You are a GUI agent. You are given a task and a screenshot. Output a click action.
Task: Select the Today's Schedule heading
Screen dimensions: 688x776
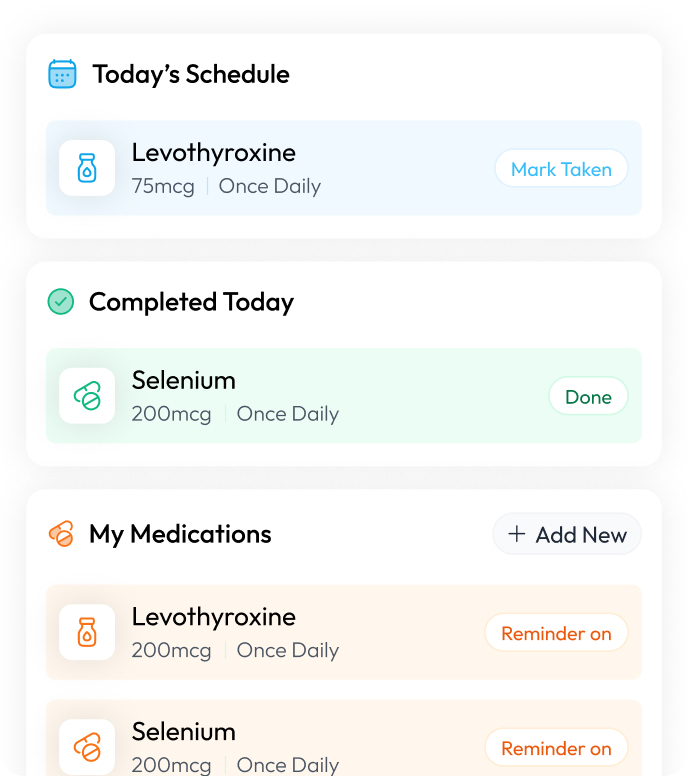coord(191,74)
